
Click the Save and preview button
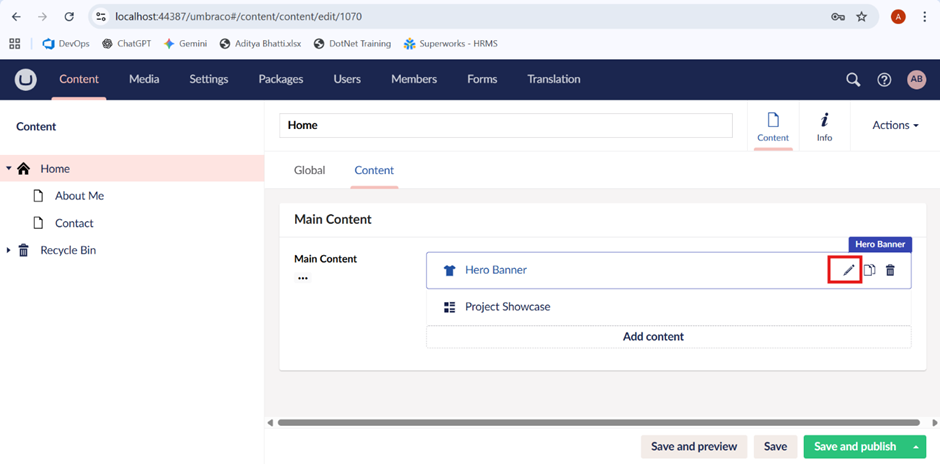click(x=693, y=446)
